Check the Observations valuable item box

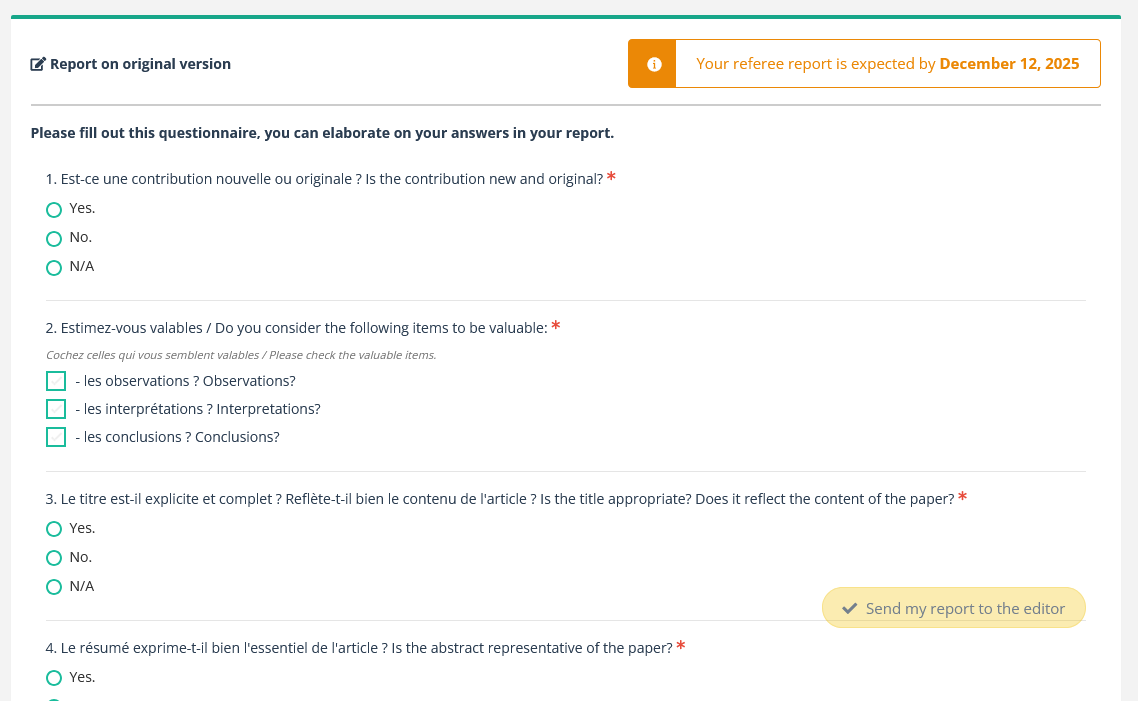(56, 381)
